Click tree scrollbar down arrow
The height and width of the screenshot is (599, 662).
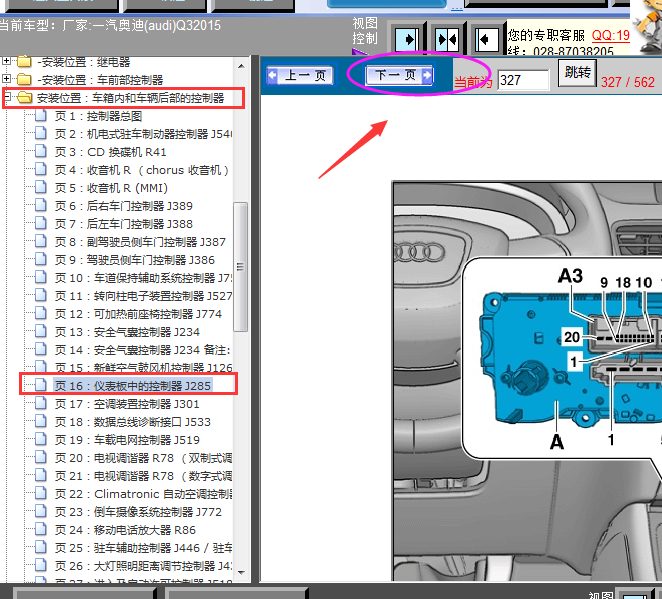(x=241, y=572)
